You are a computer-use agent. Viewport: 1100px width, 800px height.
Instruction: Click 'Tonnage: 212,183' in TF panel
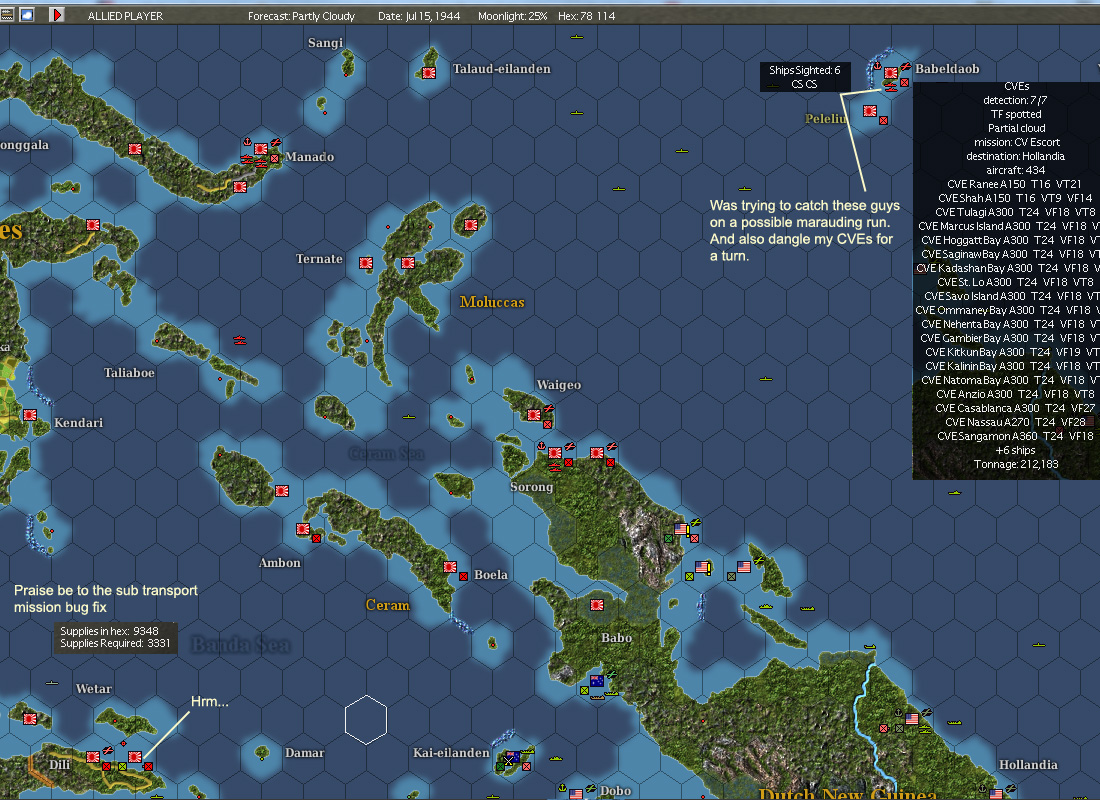click(x=1016, y=465)
